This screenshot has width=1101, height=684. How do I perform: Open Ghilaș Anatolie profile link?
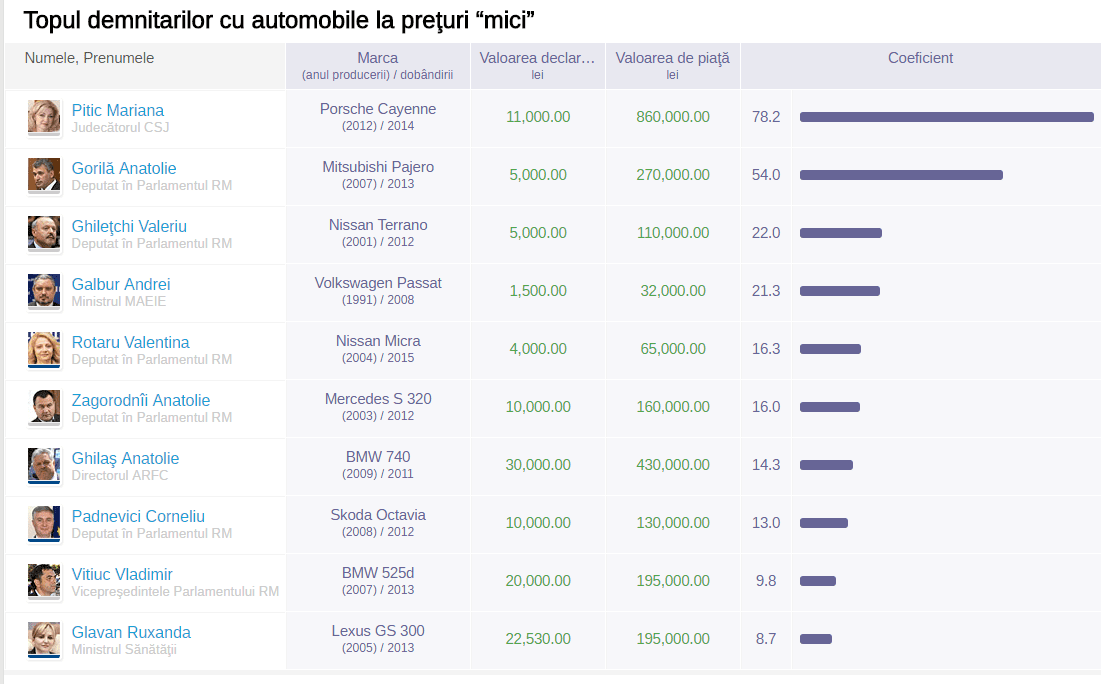[125, 458]
